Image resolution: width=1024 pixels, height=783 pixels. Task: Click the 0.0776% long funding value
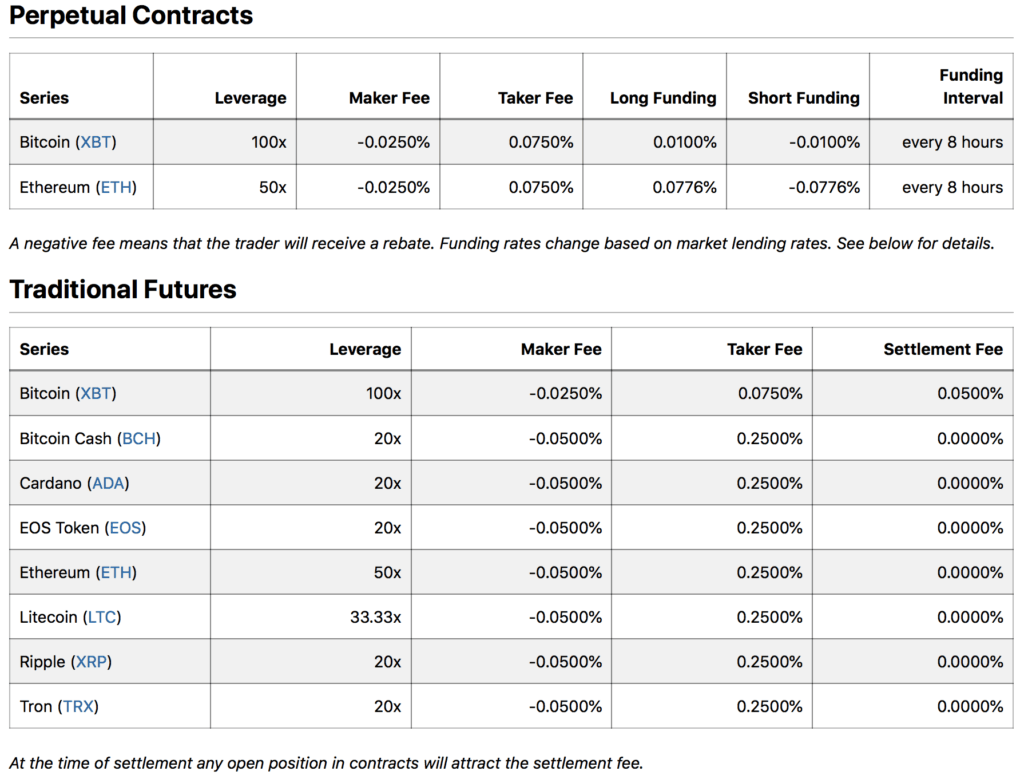coord(684,187)
